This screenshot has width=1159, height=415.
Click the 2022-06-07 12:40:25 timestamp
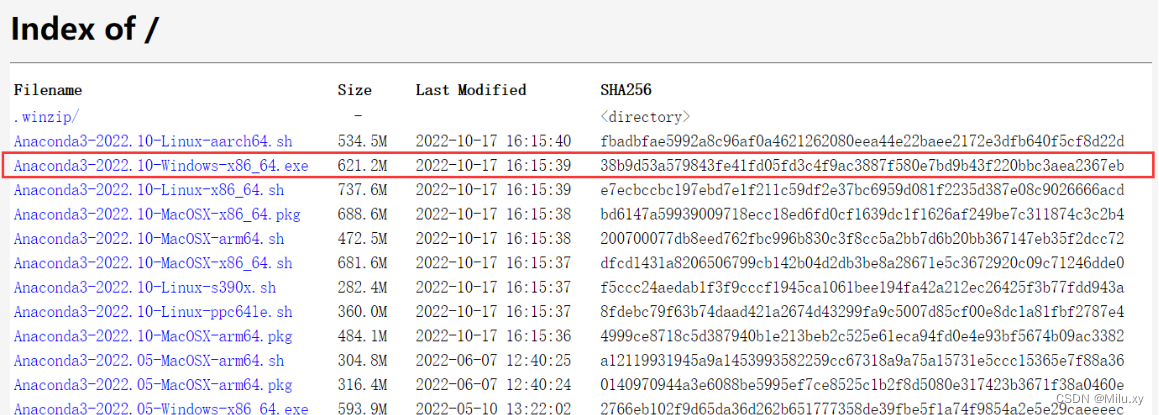493,361
